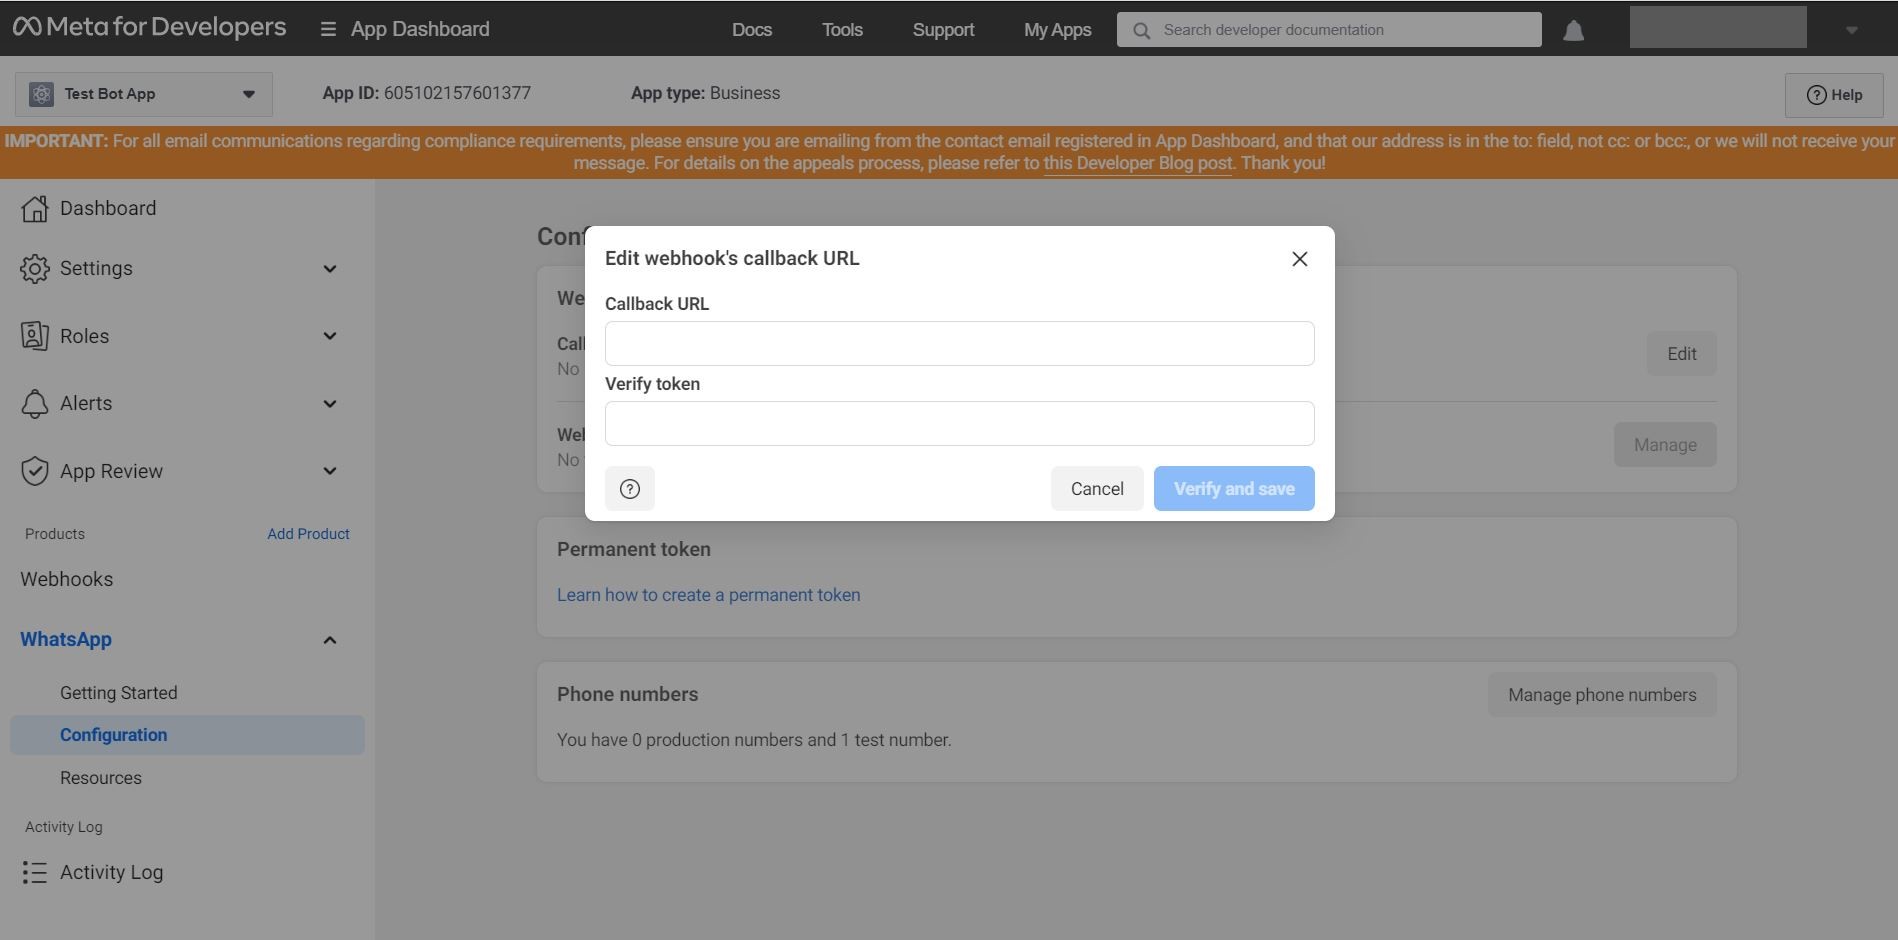Open Resources under WhatsApp

click(x=101, y=778)
